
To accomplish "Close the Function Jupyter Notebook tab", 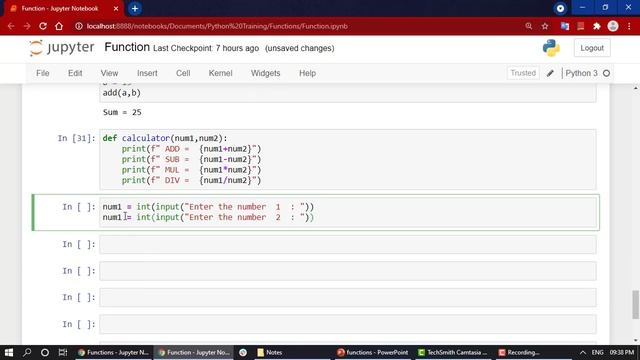I will (x=116, y=9).
